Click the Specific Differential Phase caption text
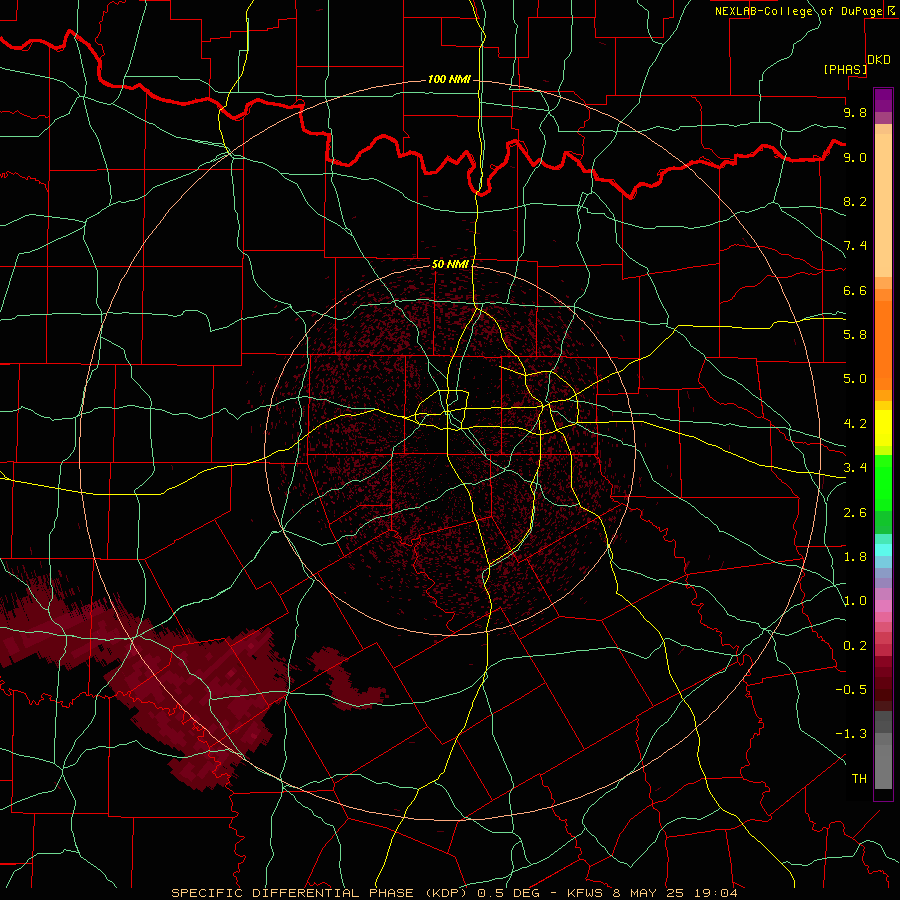Viewport: 900px width, 900px height. (x=453, y=893)
